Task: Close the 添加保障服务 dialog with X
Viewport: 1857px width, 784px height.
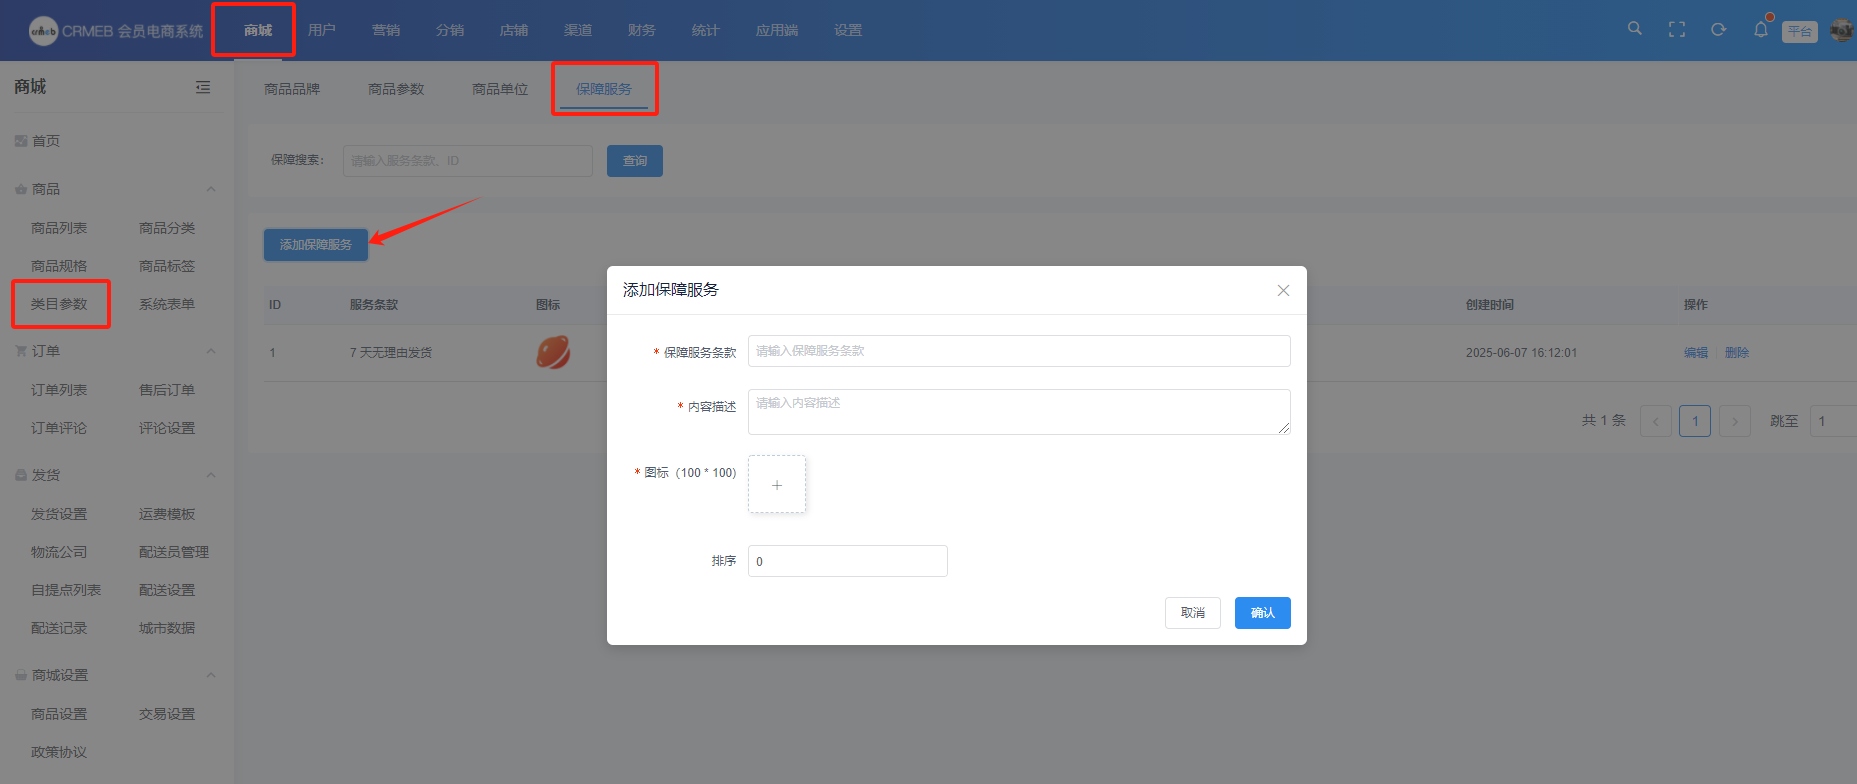Action: 1283,291
